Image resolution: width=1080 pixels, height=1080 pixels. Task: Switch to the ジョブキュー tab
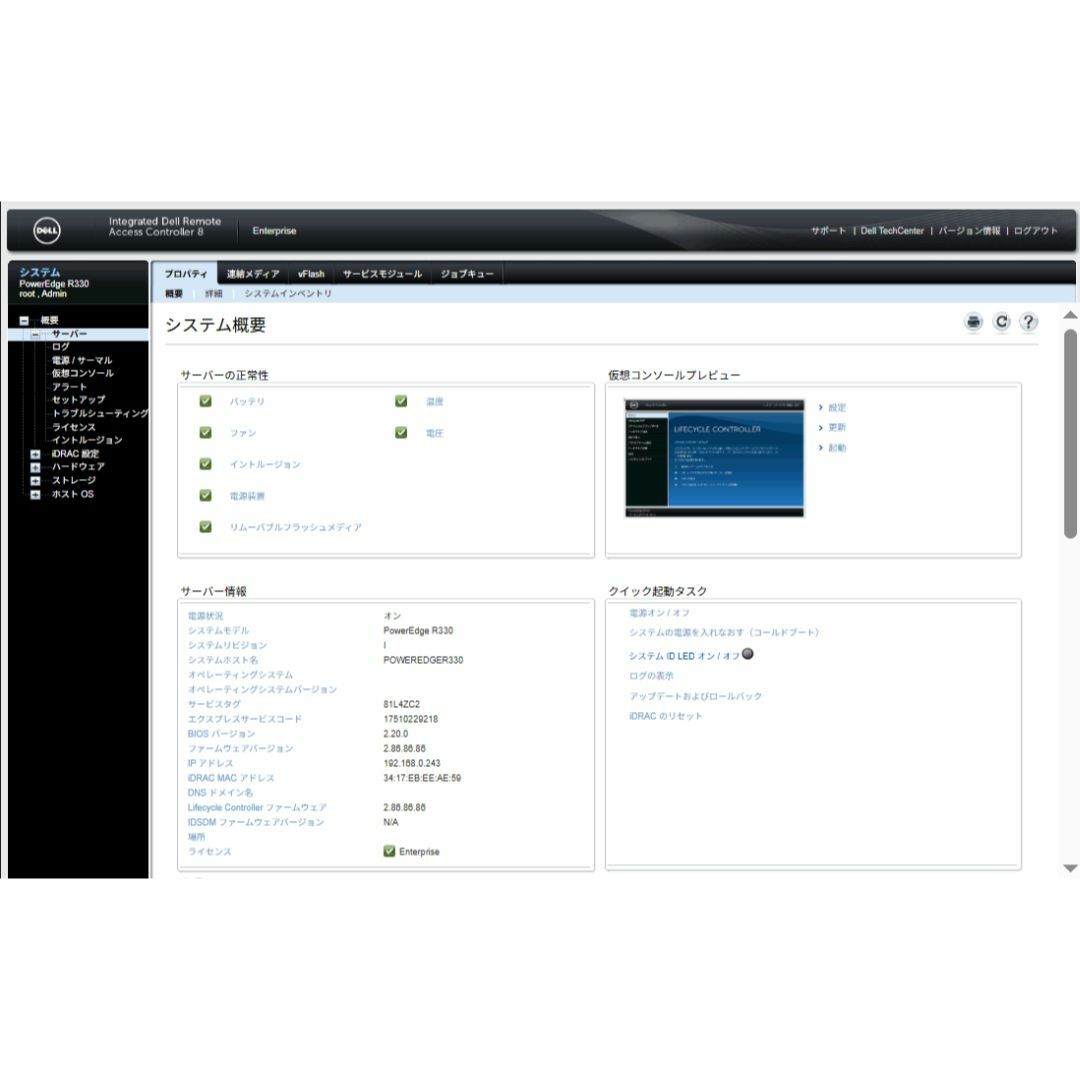pyautogui.click(x=467, y=273)
